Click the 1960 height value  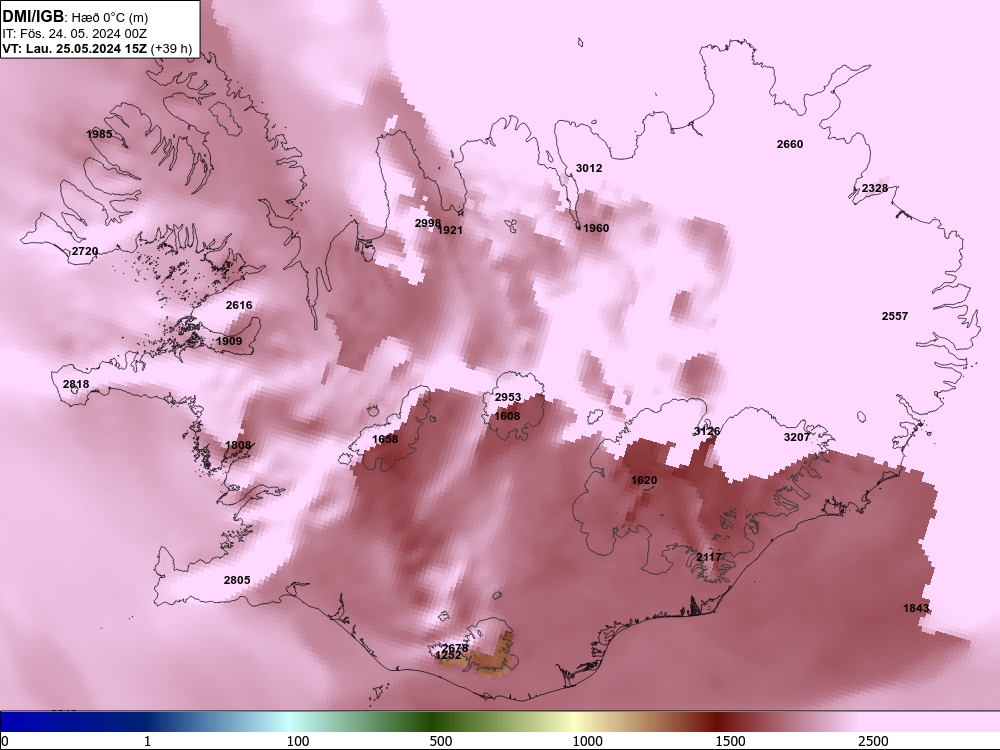596,228
